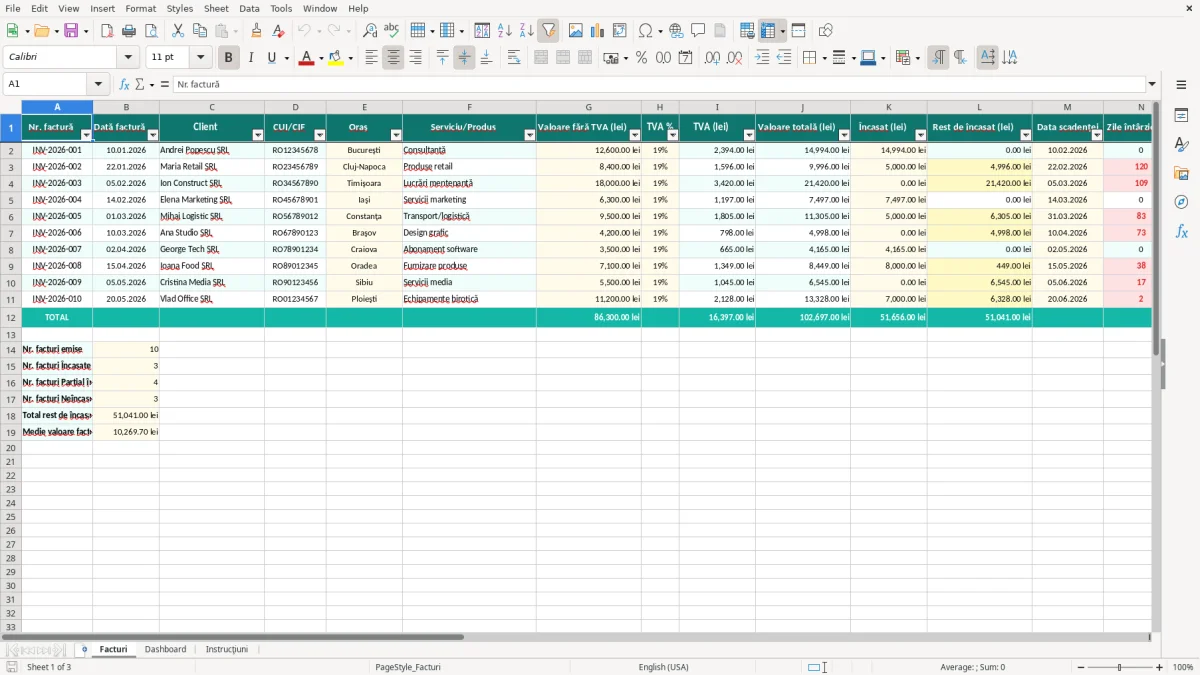Expand font color dropdown arrow
The width and height of the screenshot is (1200, 675).
320,58
